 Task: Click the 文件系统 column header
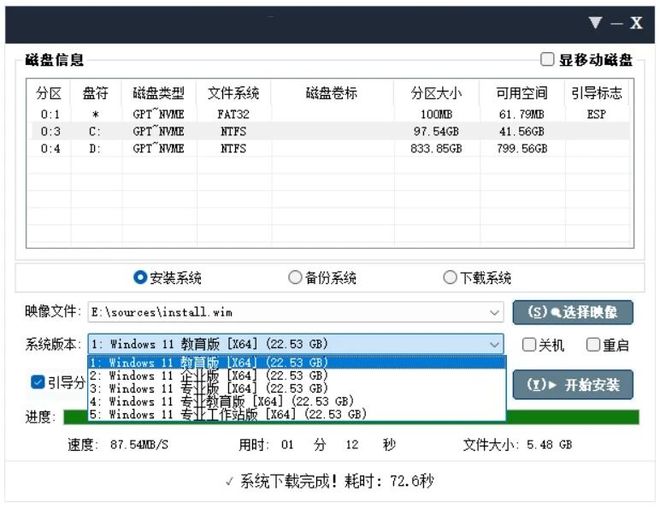tap(233, 93)
